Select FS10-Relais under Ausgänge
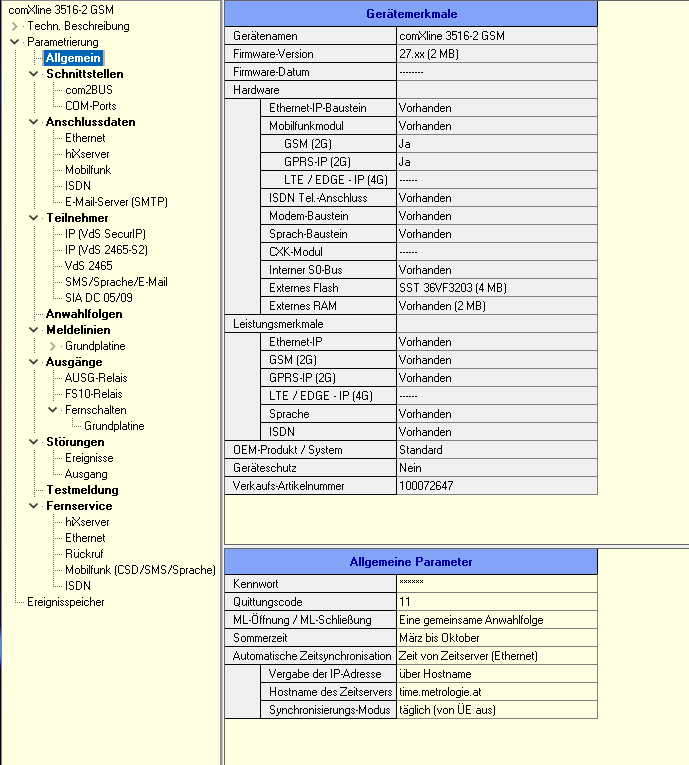The image size is (689, 765). 94,394
